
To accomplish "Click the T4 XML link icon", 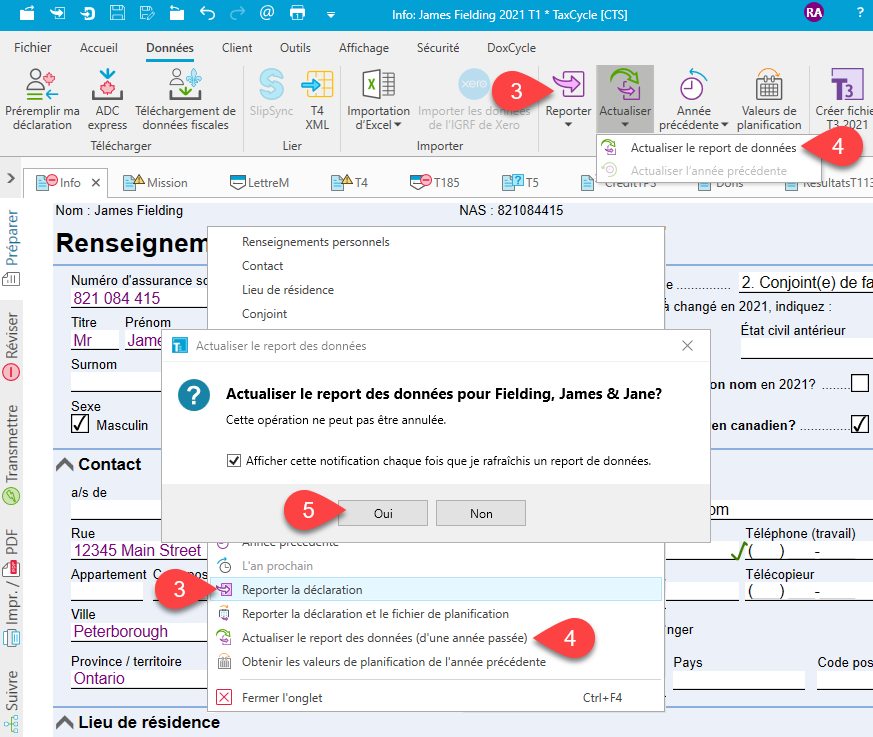I will click(317, 85).
